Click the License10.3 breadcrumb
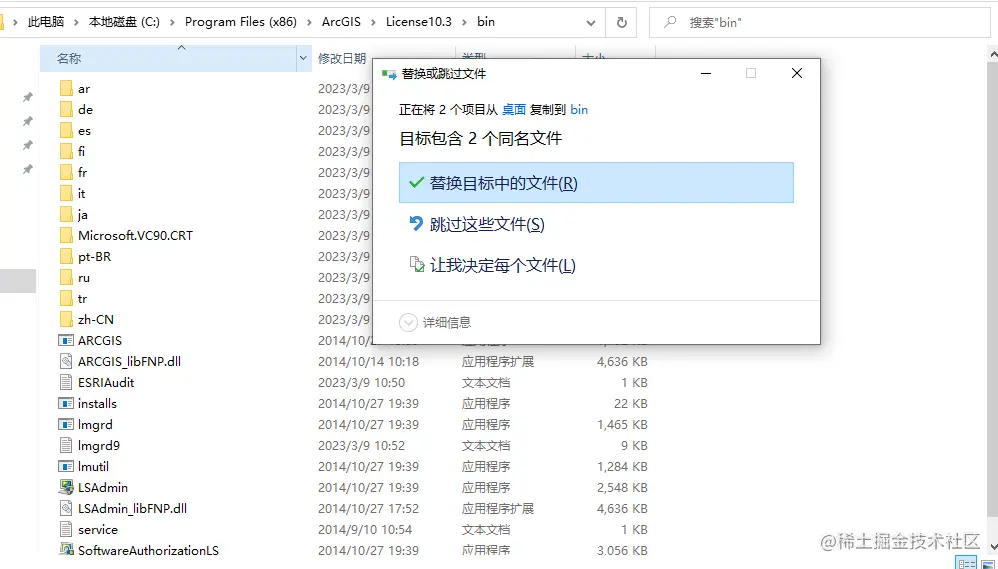This screenshot has width=998, height=569. (x=419, y=22)
